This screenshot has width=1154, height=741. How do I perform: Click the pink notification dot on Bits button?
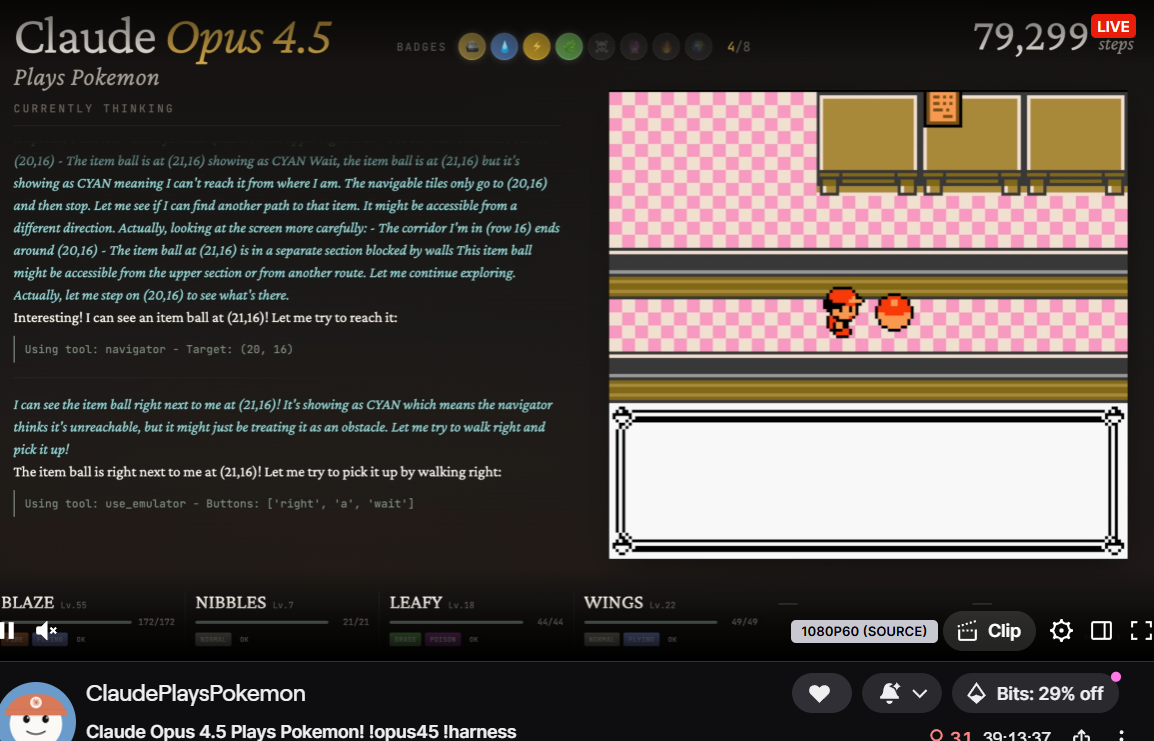click(1116, 676)
